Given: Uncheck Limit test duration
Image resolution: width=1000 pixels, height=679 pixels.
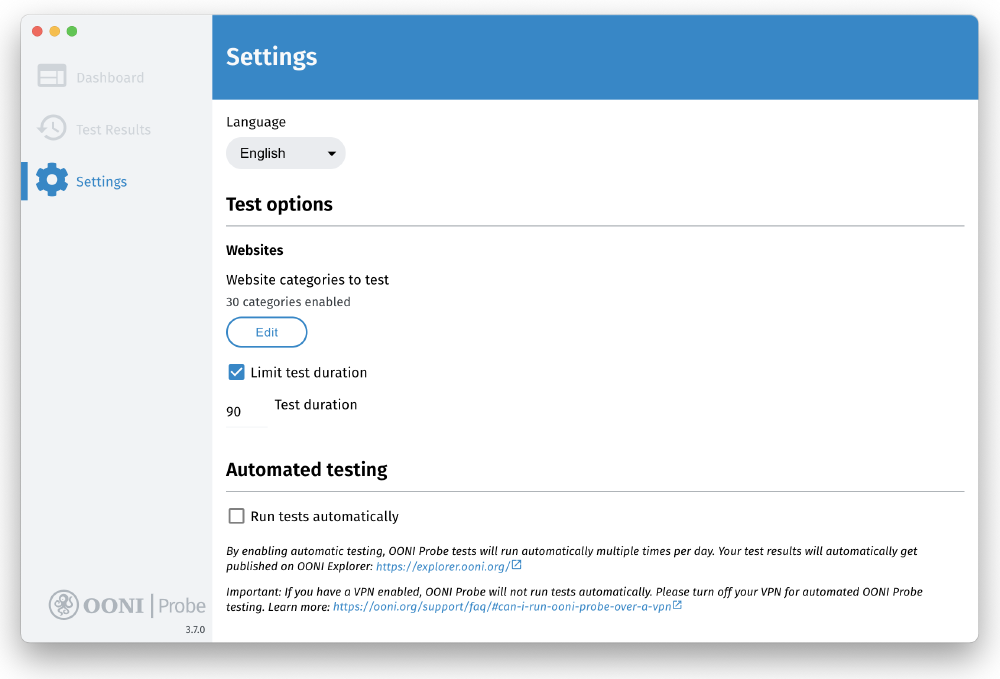Looking at the screenshot, I should click(x=236, y=371).
